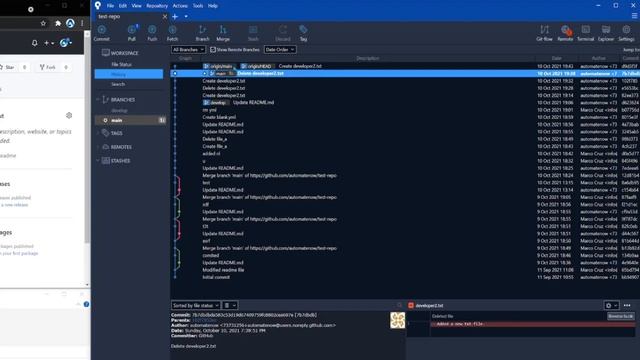Select File Status in the sidebar
This screenshot has width=640, height=360.
(x=121, y=64)
